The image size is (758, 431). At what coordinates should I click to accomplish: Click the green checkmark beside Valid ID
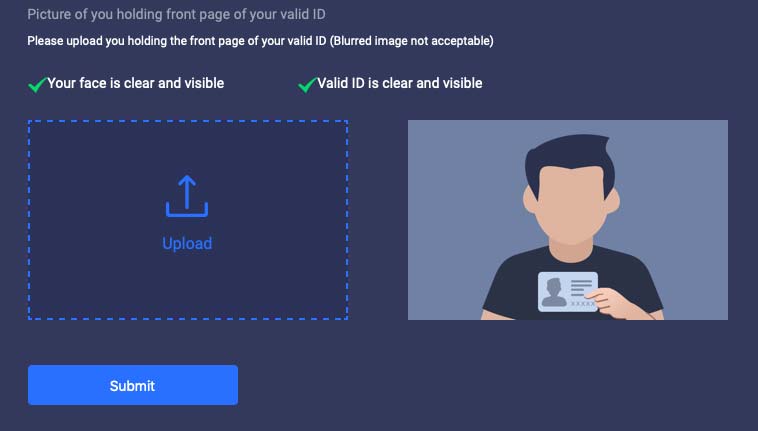307,85
